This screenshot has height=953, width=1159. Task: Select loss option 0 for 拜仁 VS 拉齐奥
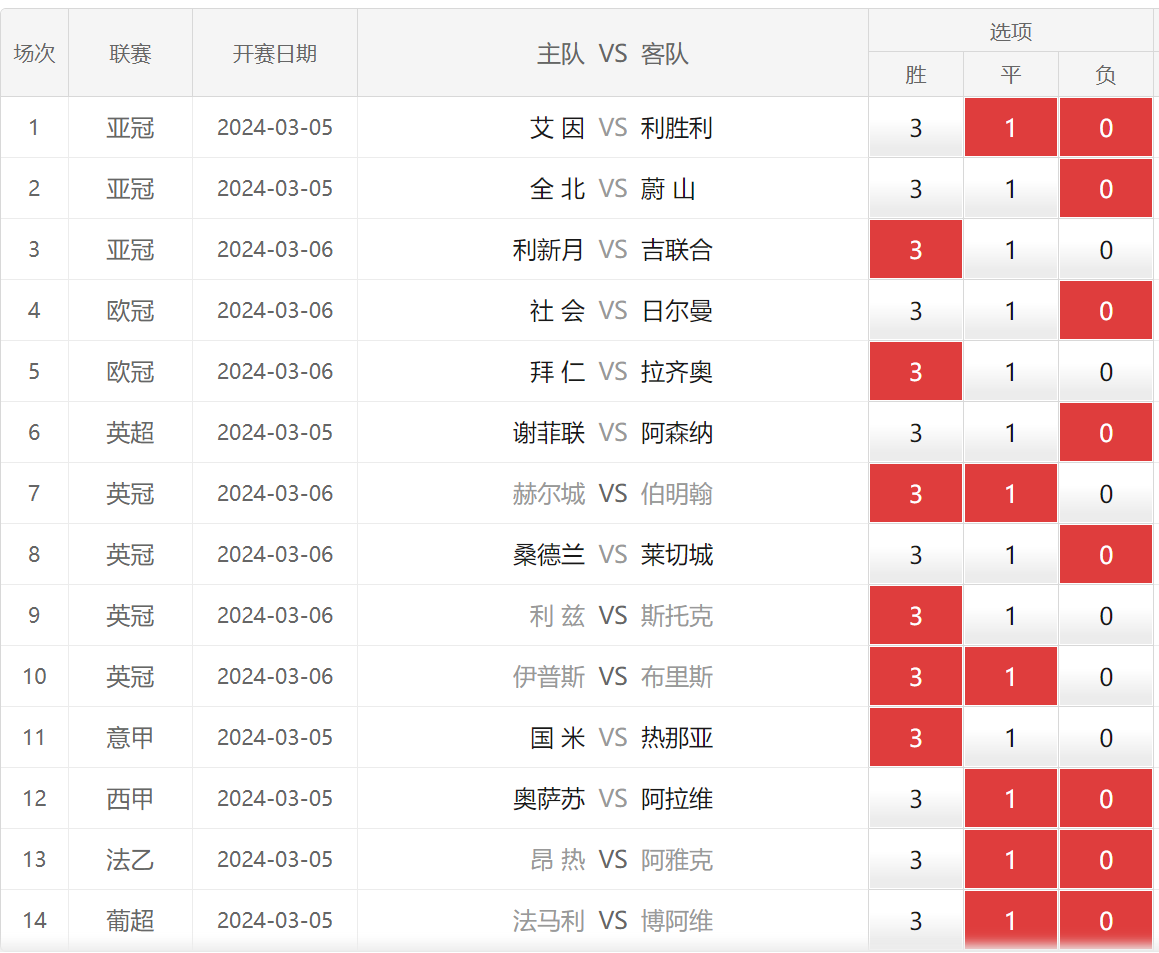1106,371
